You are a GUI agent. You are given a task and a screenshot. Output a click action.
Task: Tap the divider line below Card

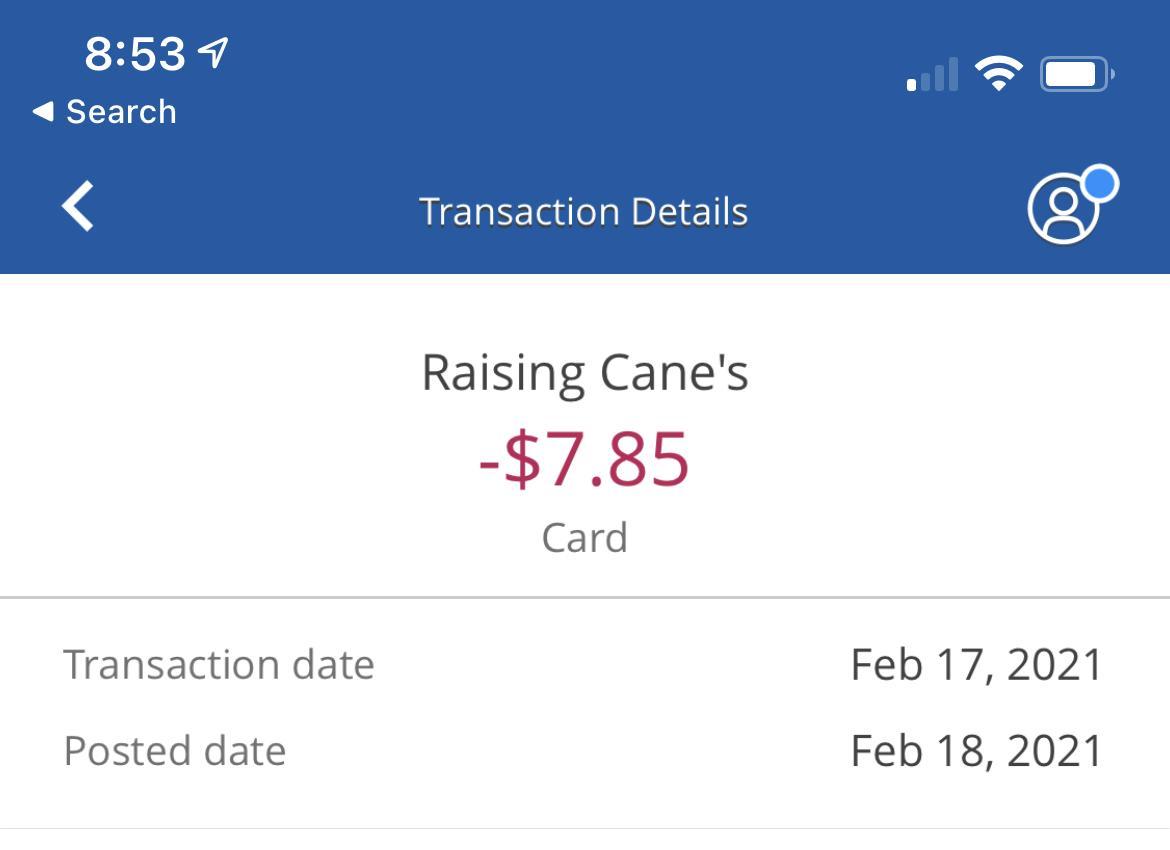pyautogui.click(x=585, y=598)
